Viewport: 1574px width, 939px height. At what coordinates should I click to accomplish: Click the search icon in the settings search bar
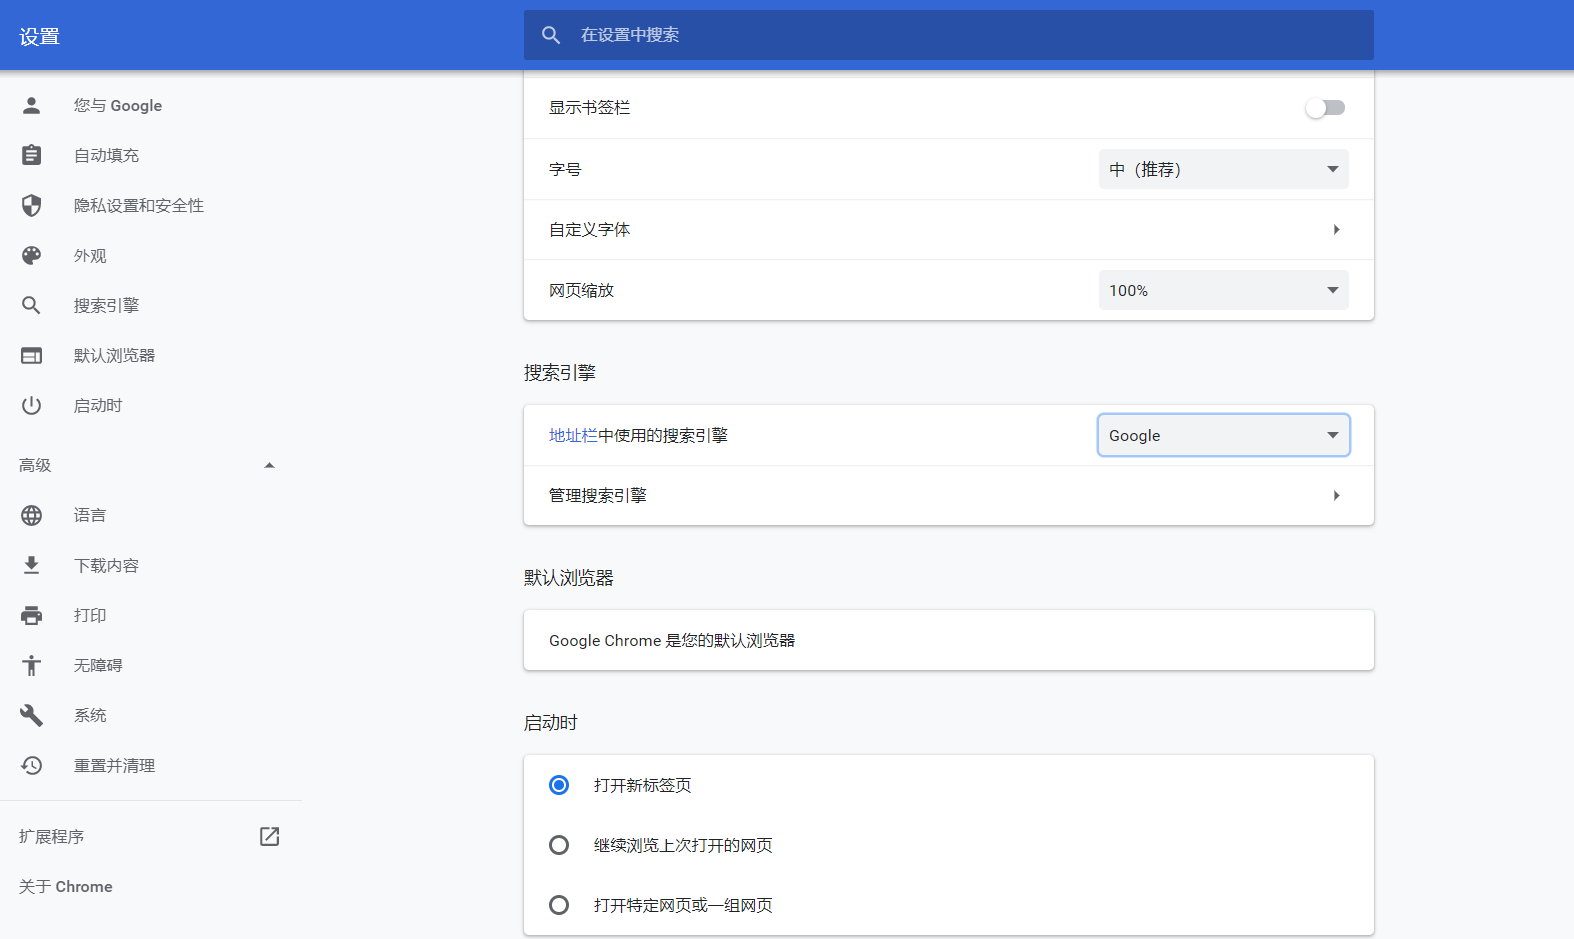[551, 35]
